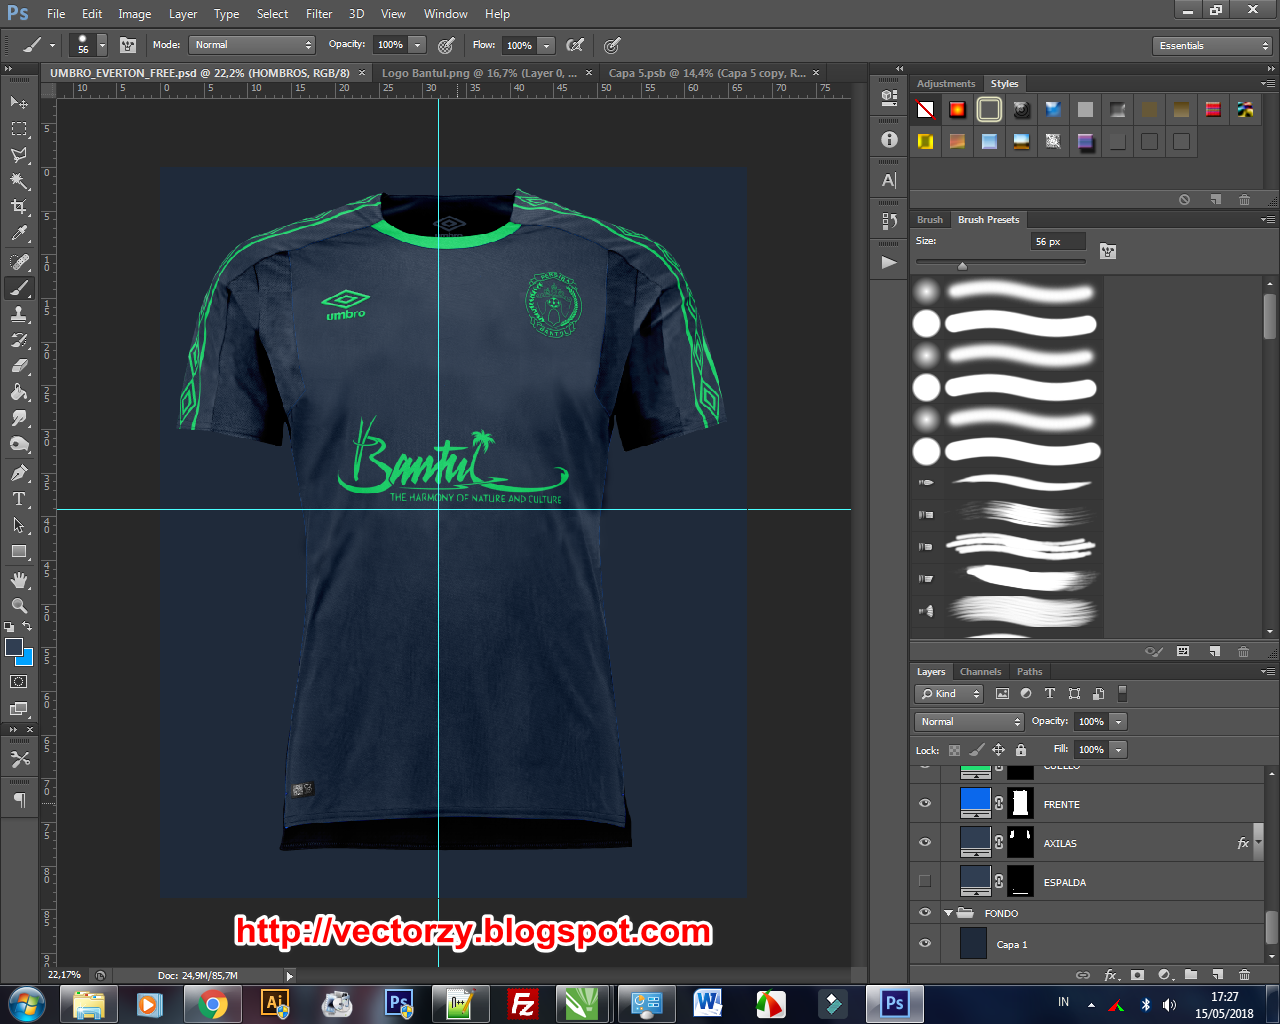Select the Horizontal Type tool

(19, 499)
